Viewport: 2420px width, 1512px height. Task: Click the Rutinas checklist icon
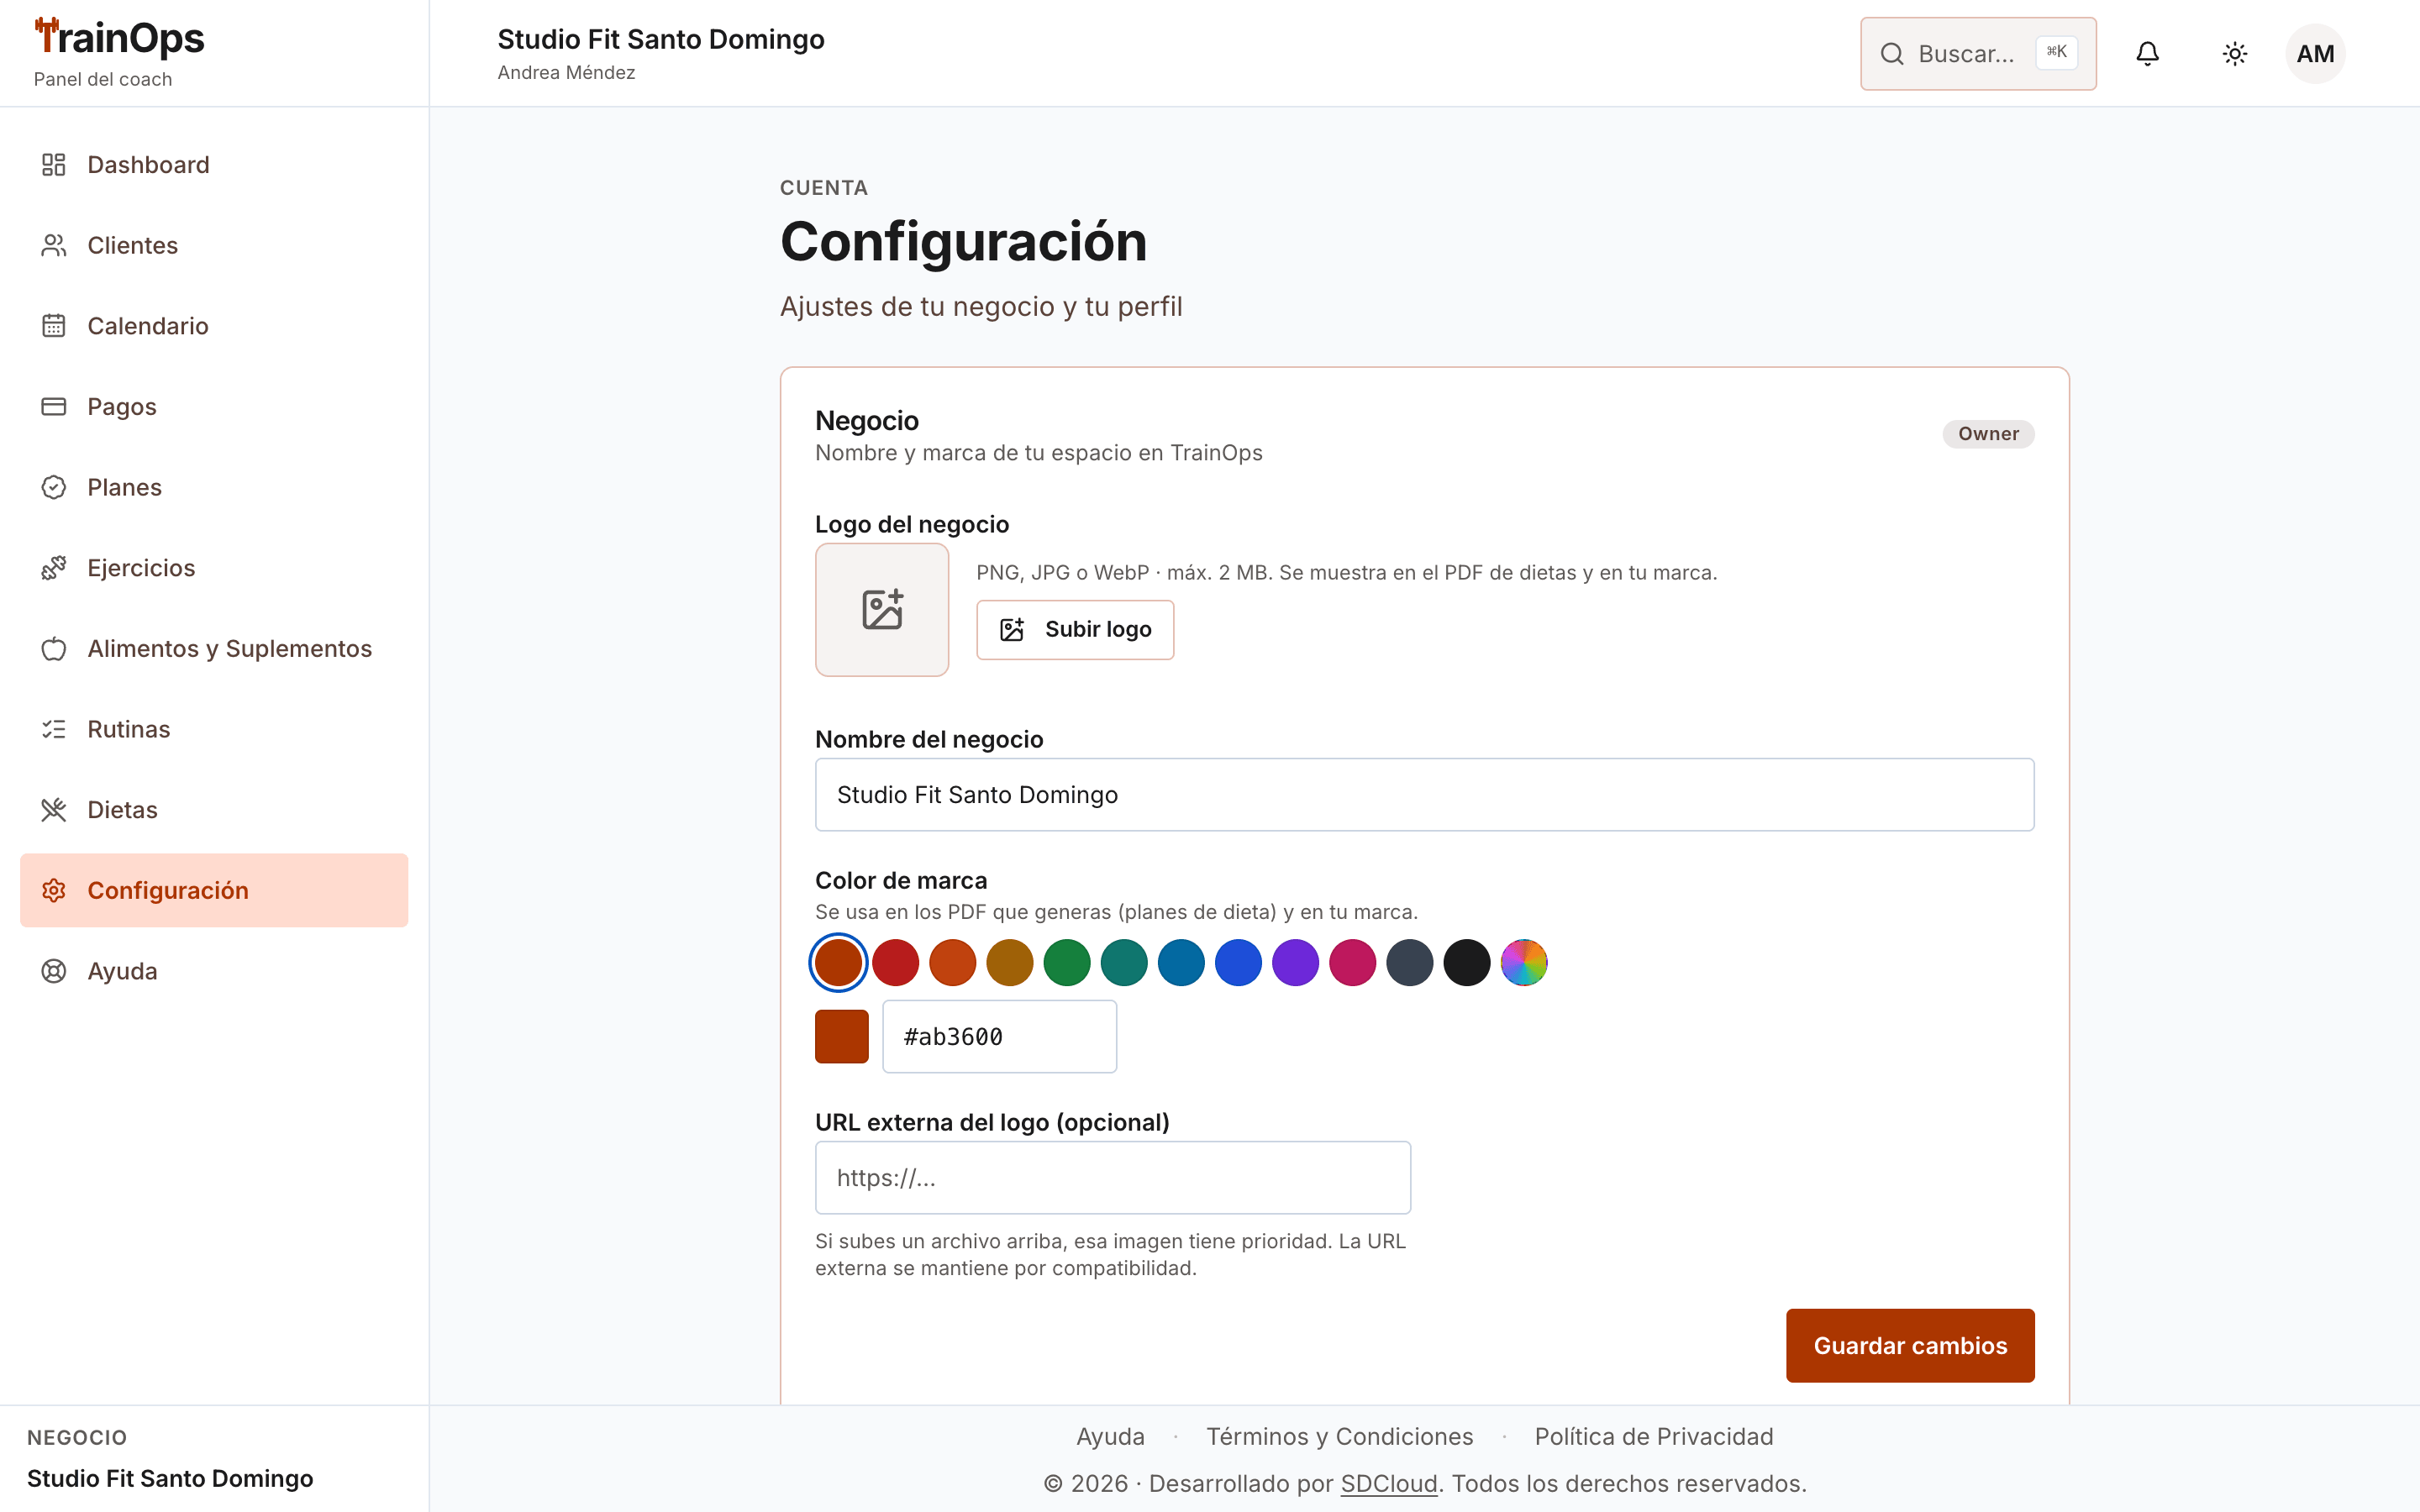tap(54, 729)
